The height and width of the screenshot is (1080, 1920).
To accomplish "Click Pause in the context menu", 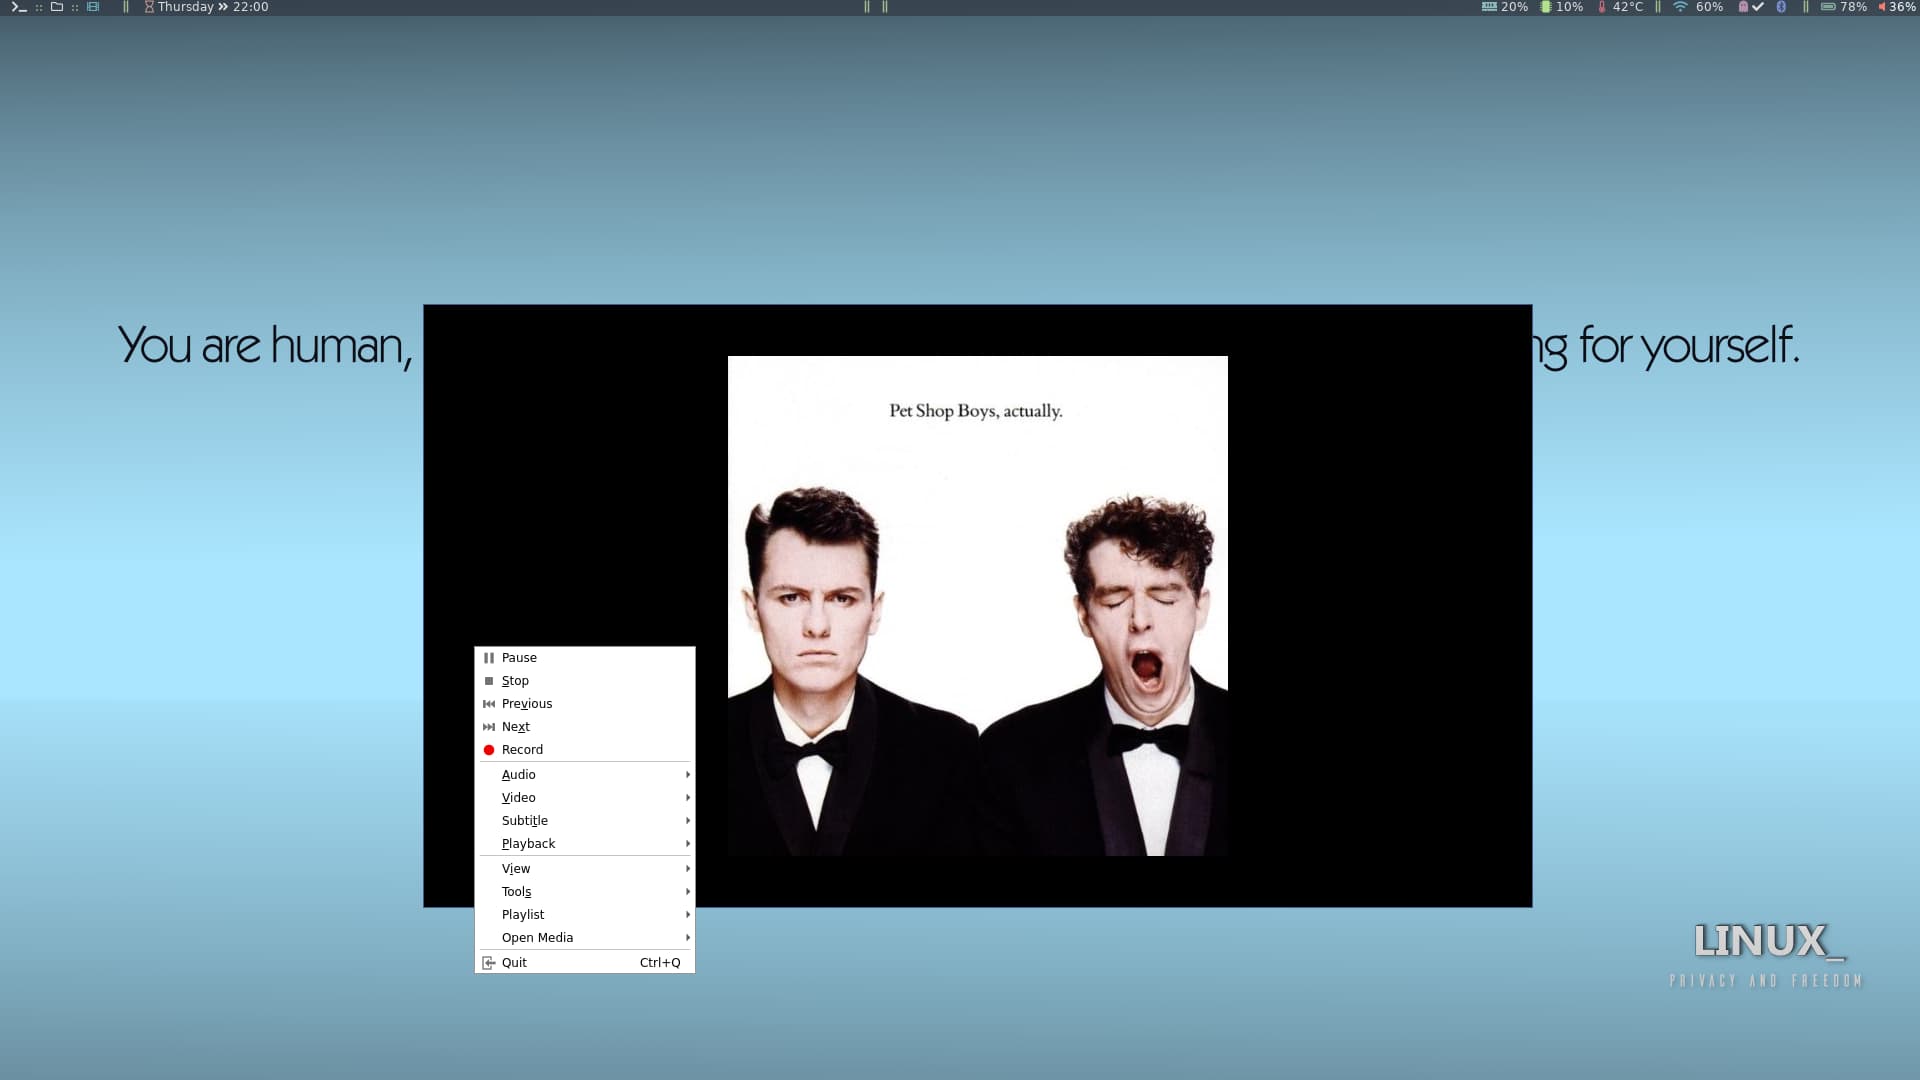I will 585,657.
